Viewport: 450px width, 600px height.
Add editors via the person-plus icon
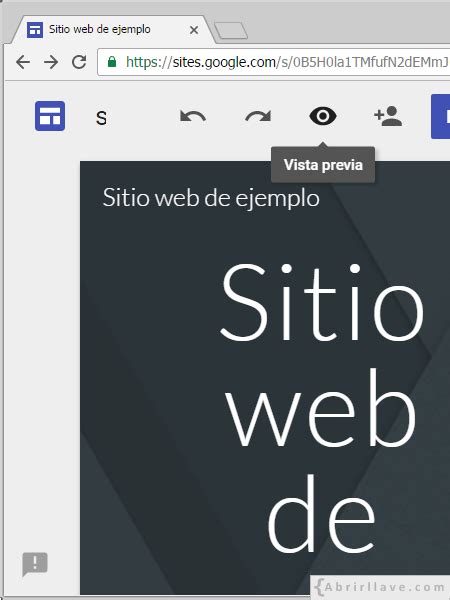pos(388,116)
